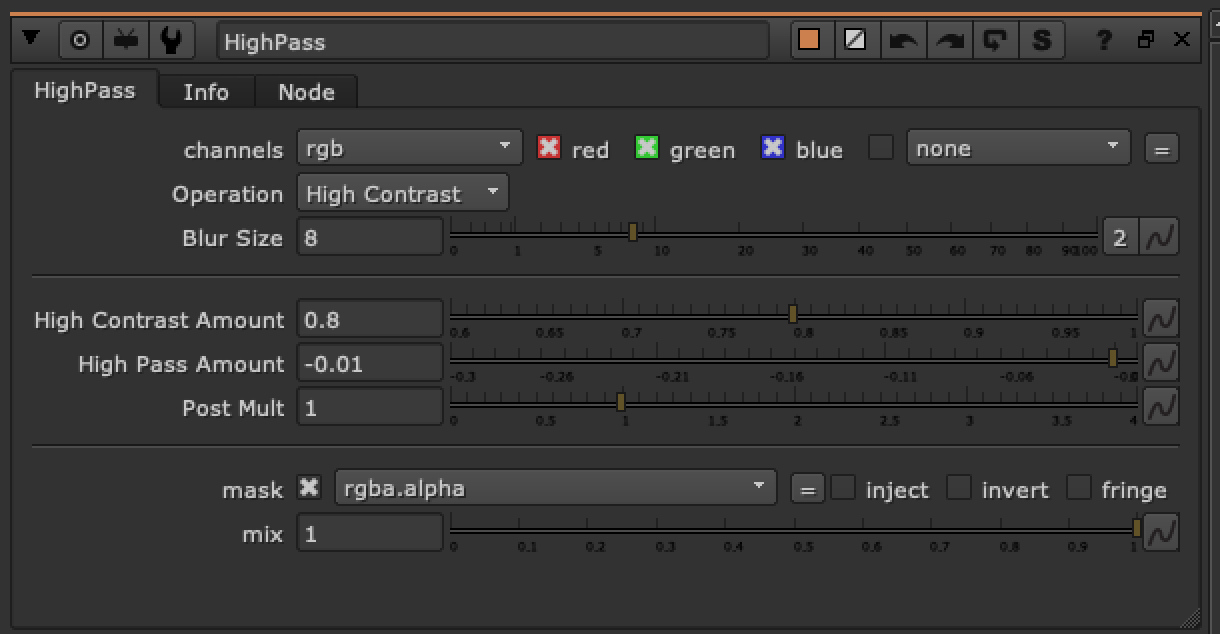This screenshot has width=1220, height=634.
Task: Open the Info tab
Action: coord(206,91)
